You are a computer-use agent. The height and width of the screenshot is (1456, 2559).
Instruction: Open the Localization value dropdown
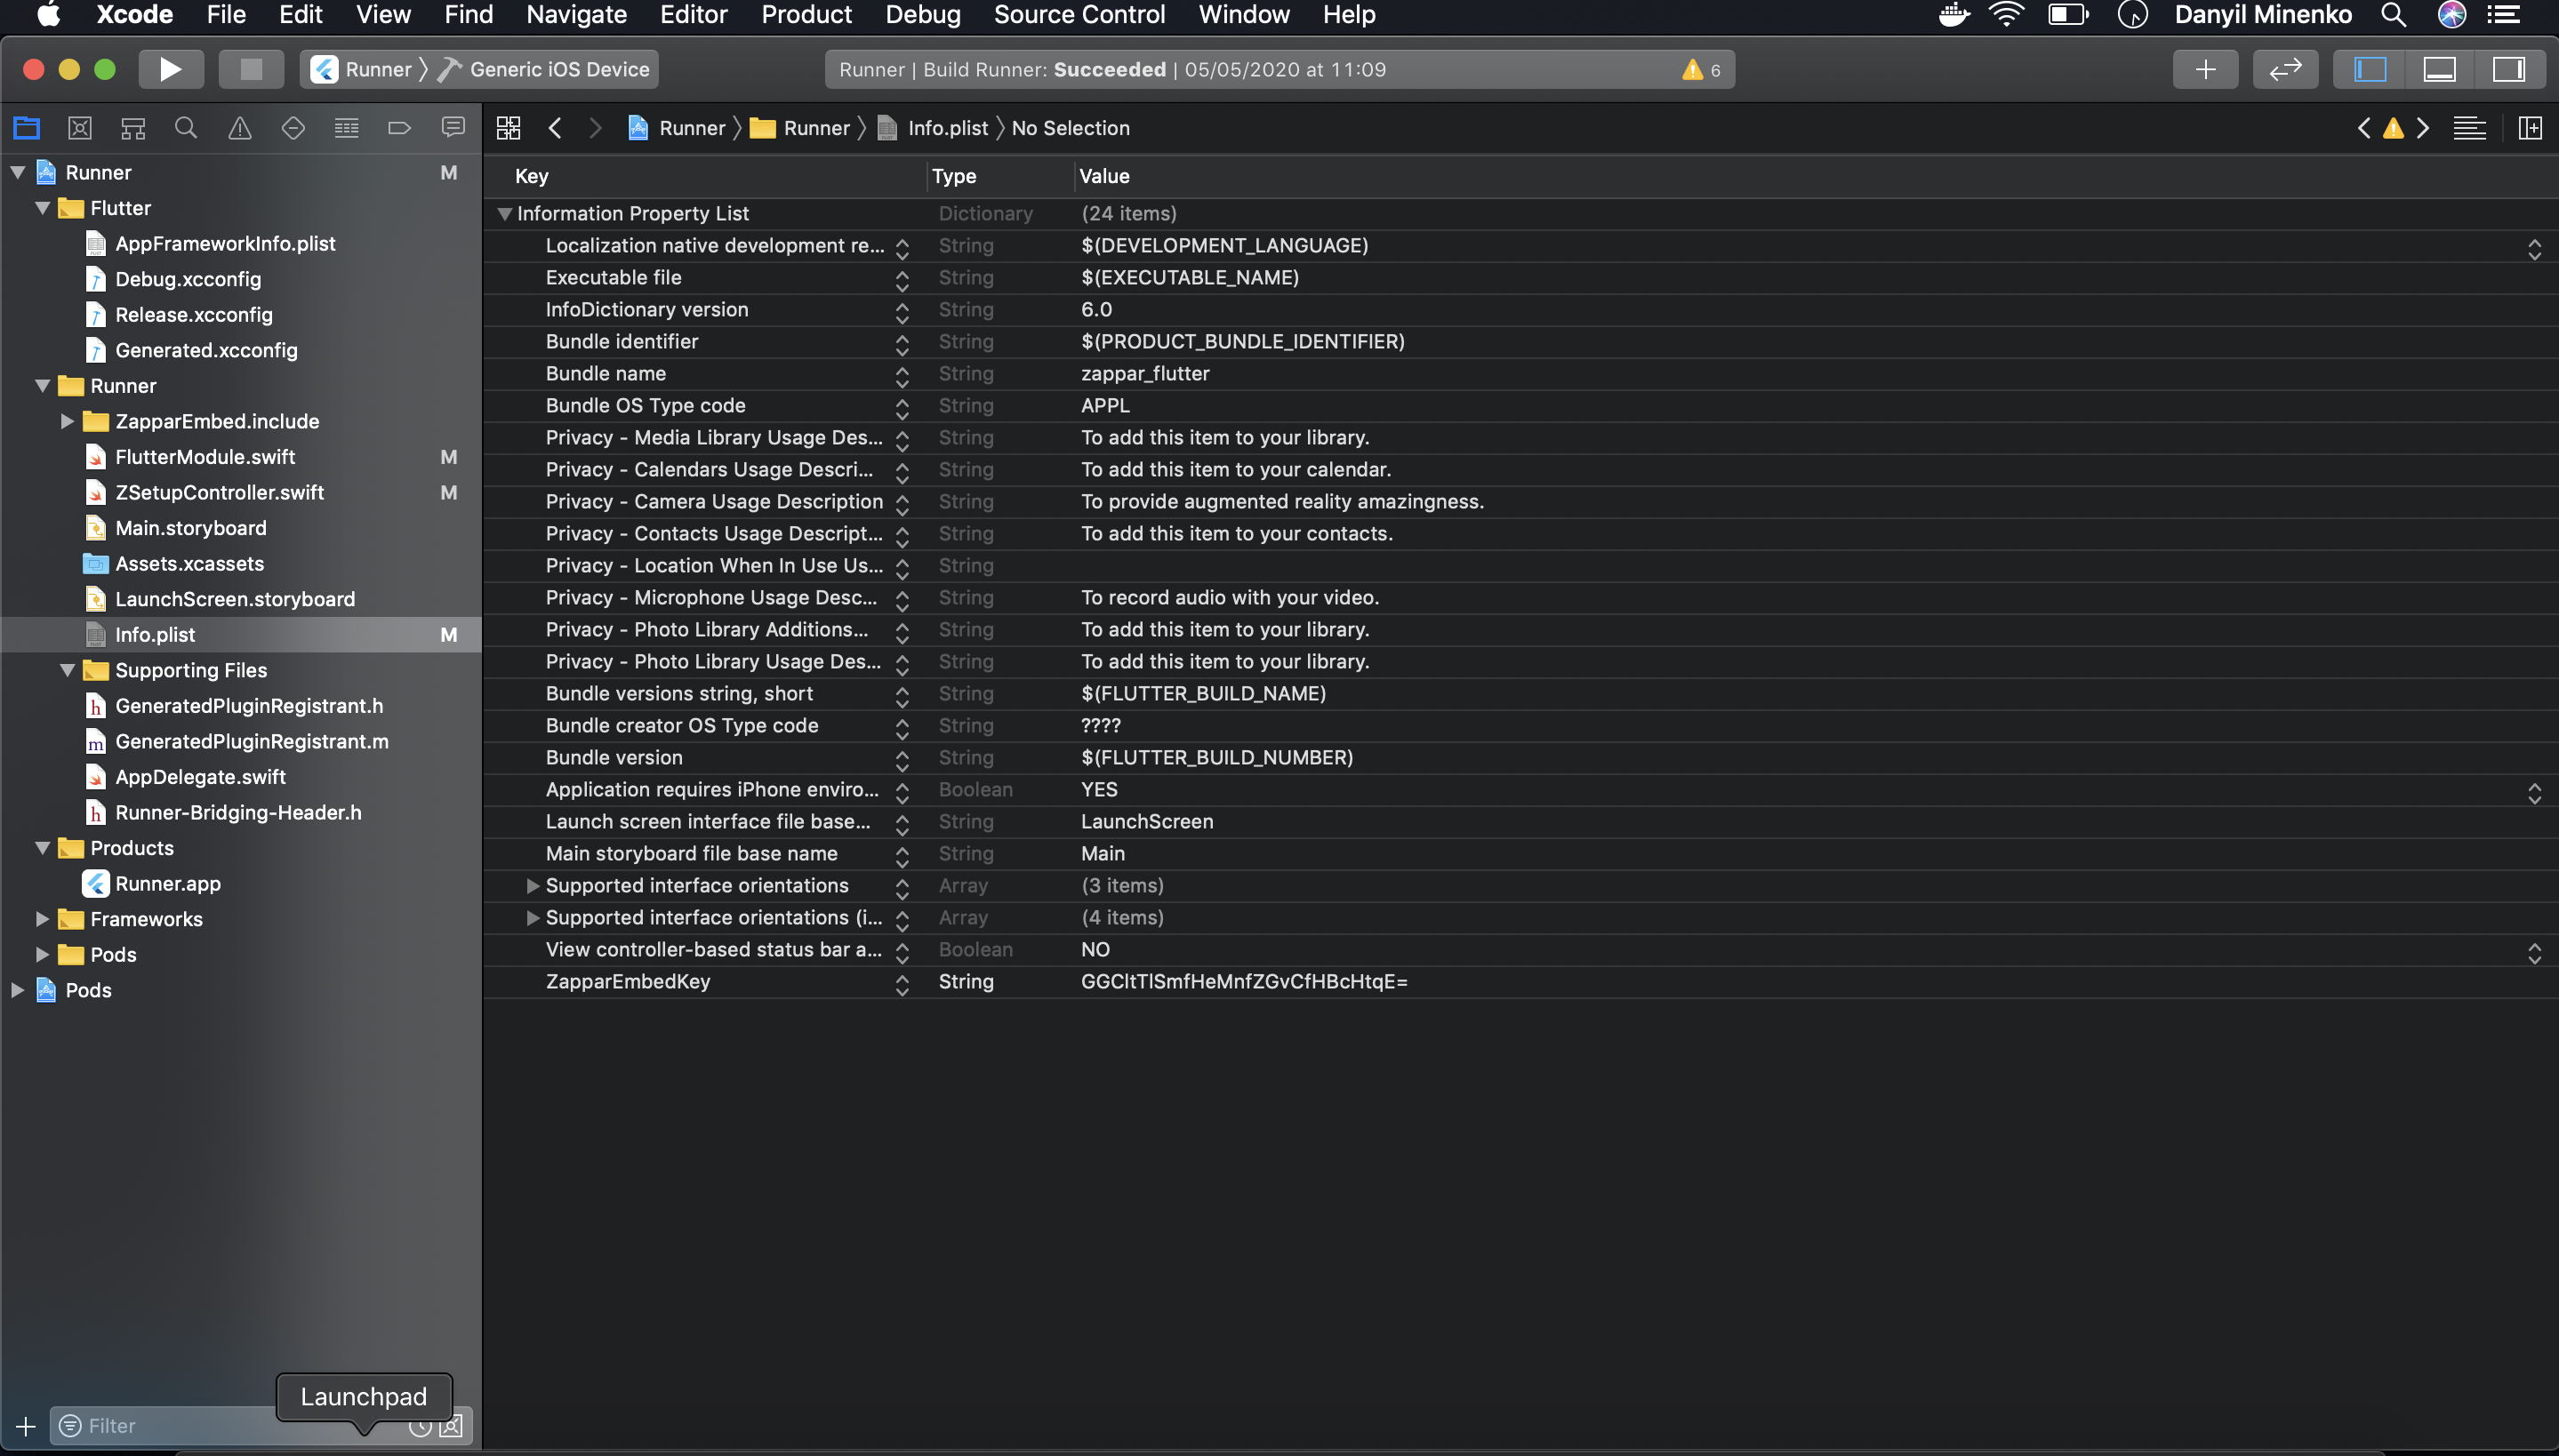[x=2534, y=248]
